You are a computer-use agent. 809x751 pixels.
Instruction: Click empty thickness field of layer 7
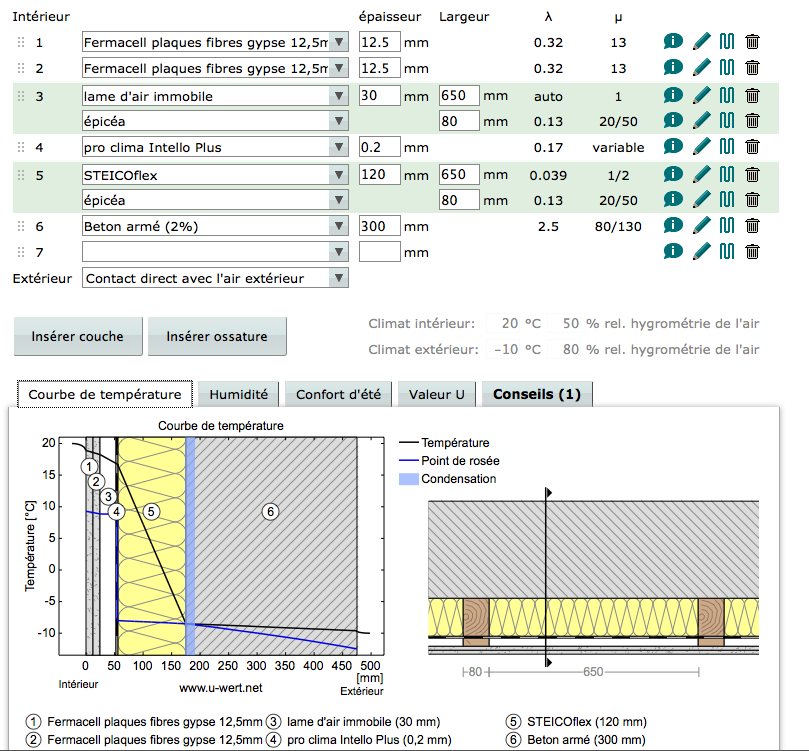coord(380,252)
